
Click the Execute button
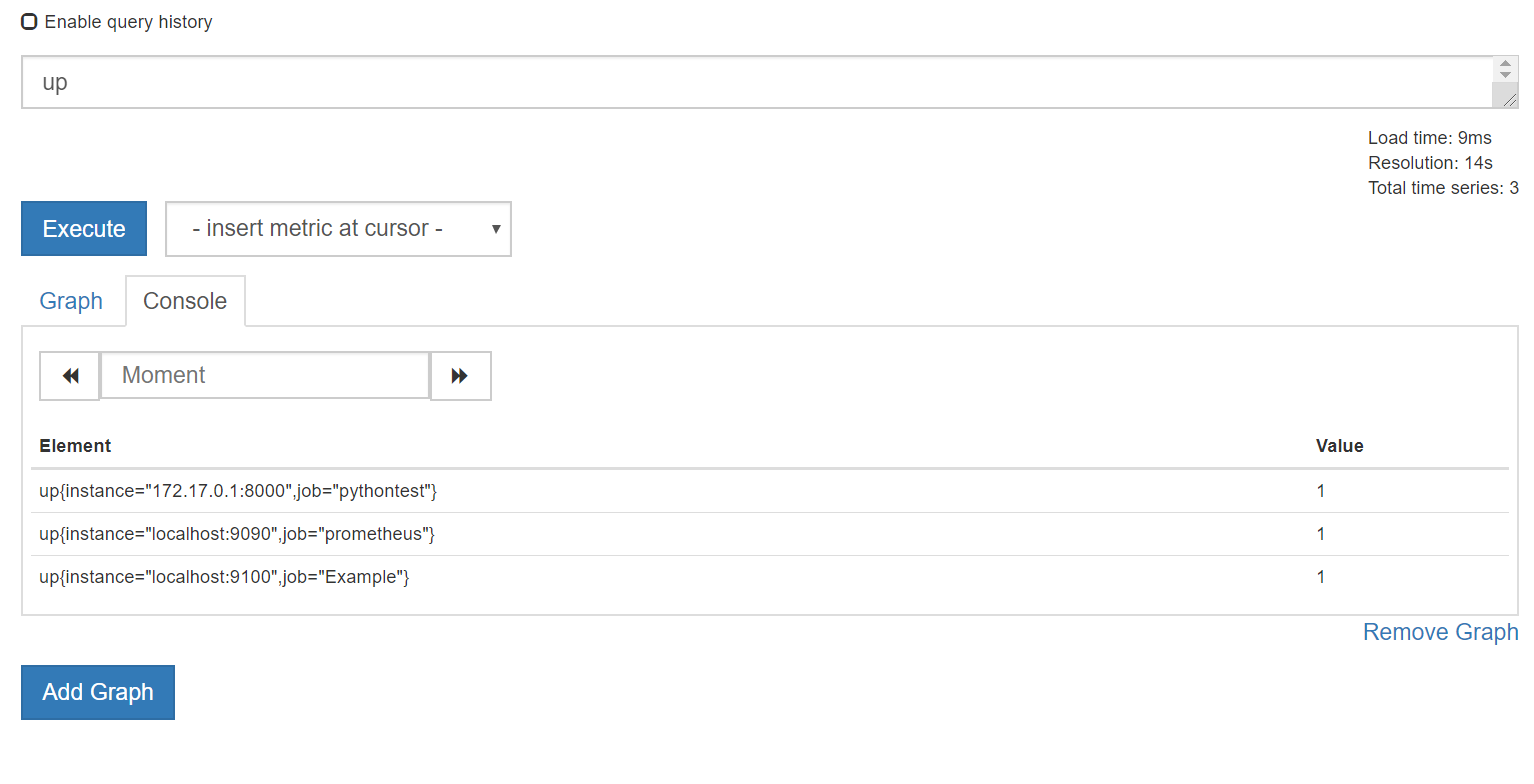point(83,228)
